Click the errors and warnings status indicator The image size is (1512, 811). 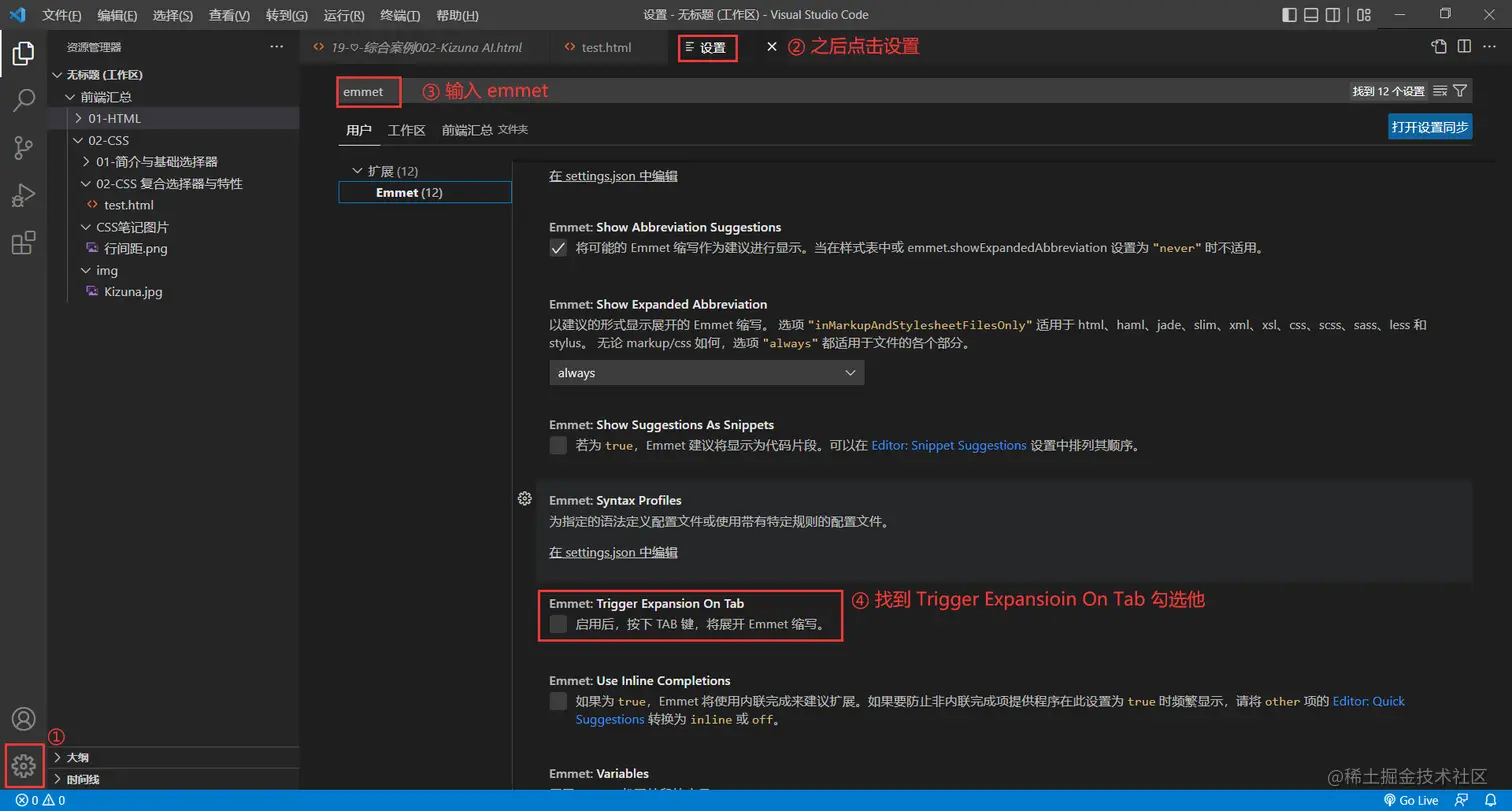pos(40,801)
